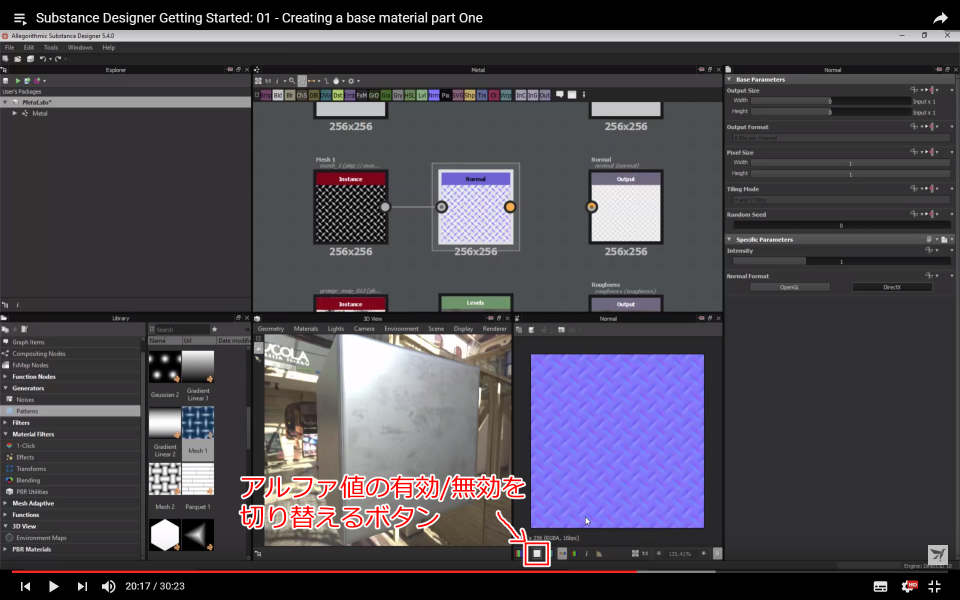960x600 pixels.
Task: Exit fullscreen in the YouTube player
Action: click(x=934, y=587)
